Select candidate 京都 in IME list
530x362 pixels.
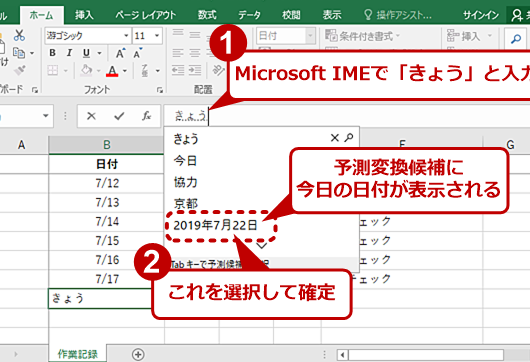pos(185,203)
